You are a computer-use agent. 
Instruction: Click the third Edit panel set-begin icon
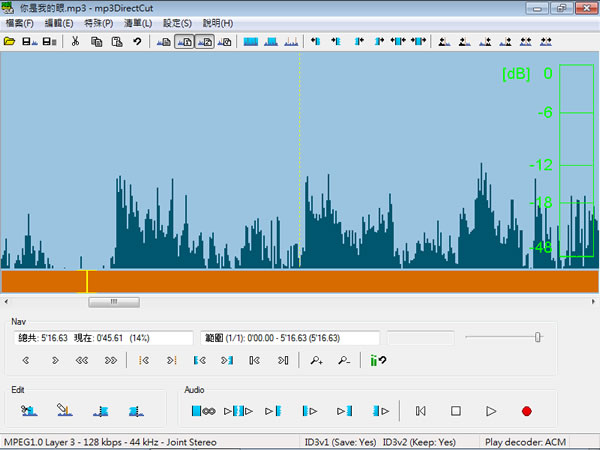(101, 411)
